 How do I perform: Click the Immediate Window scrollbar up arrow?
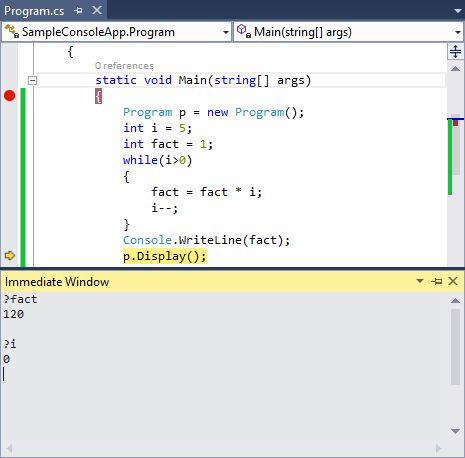click(x=455, y=301)
